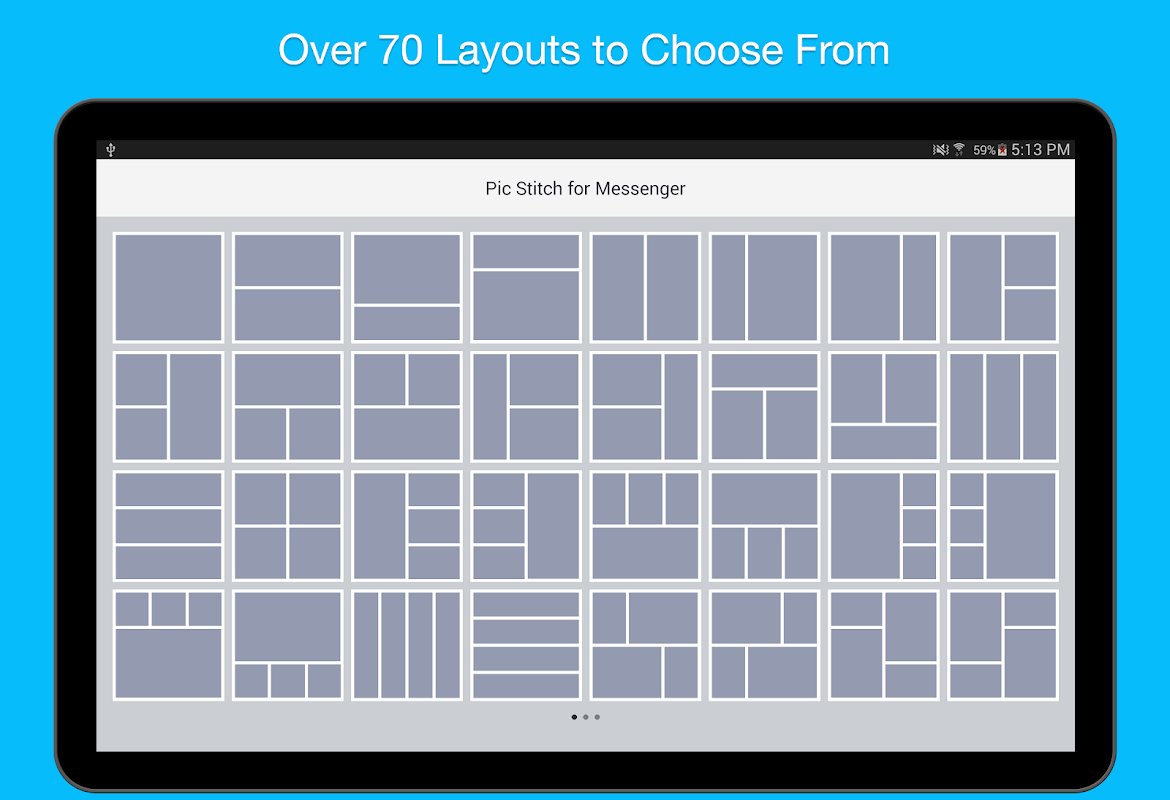Choose two-column layout with narrow right column
Screen dimensions: 1170x800
click(x=883, y=287)
